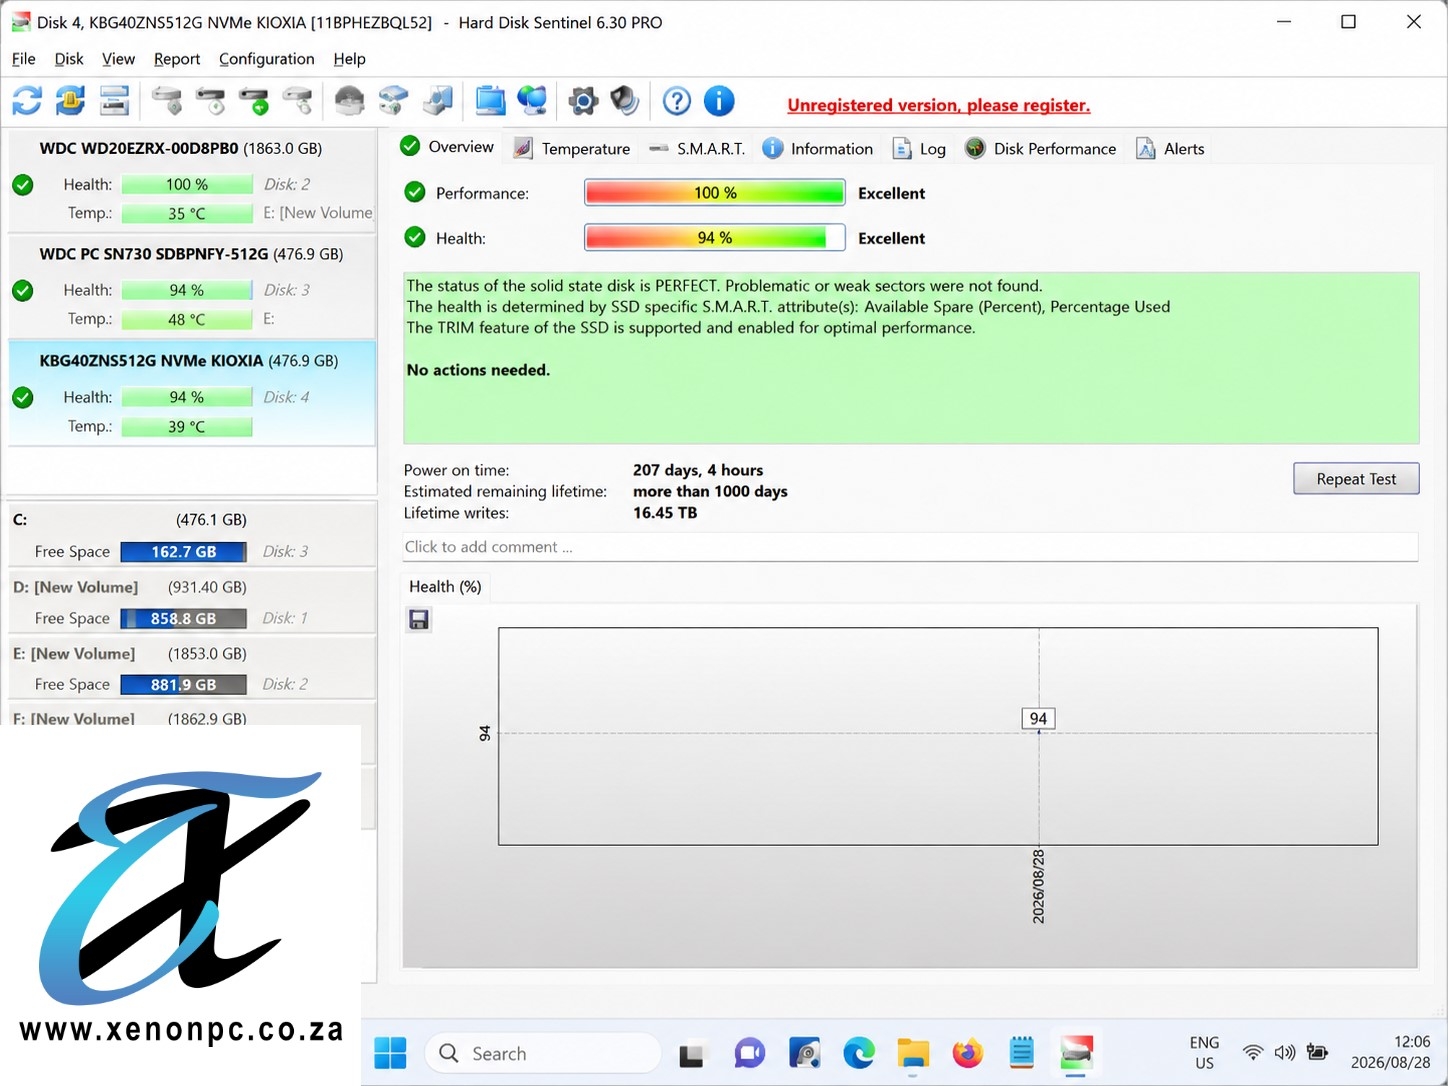Switch to the Temperature tab

[x=572, y=148]
